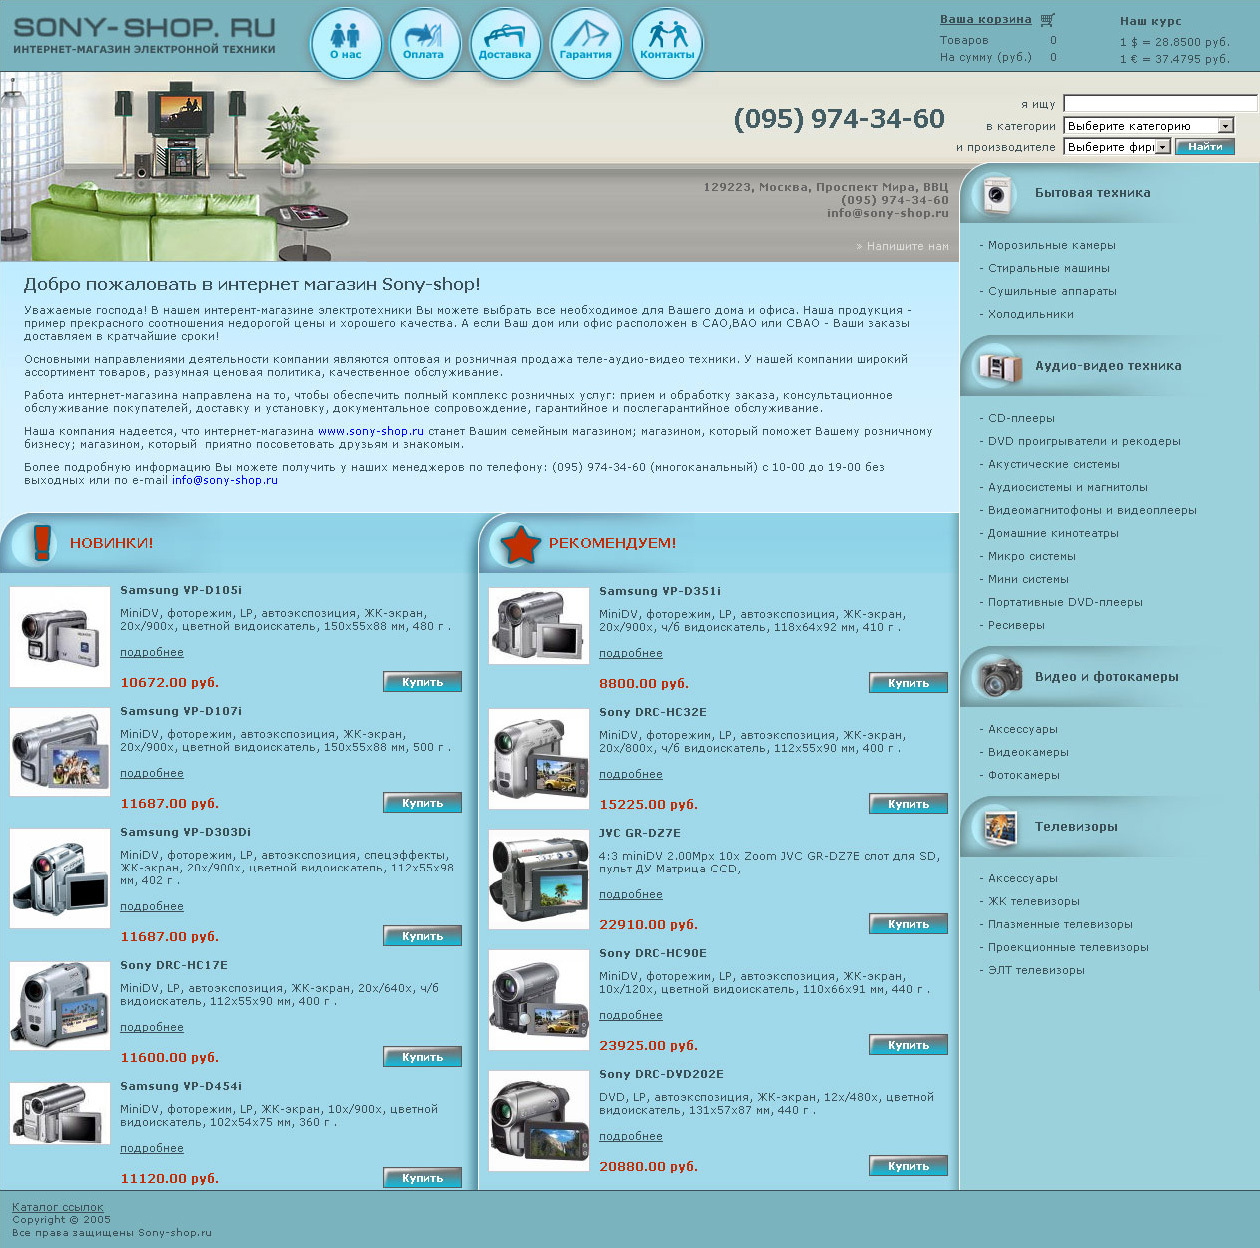
Task: Click the Samsung VP-D454i product thumbnail
Action: click(60, 1113)
